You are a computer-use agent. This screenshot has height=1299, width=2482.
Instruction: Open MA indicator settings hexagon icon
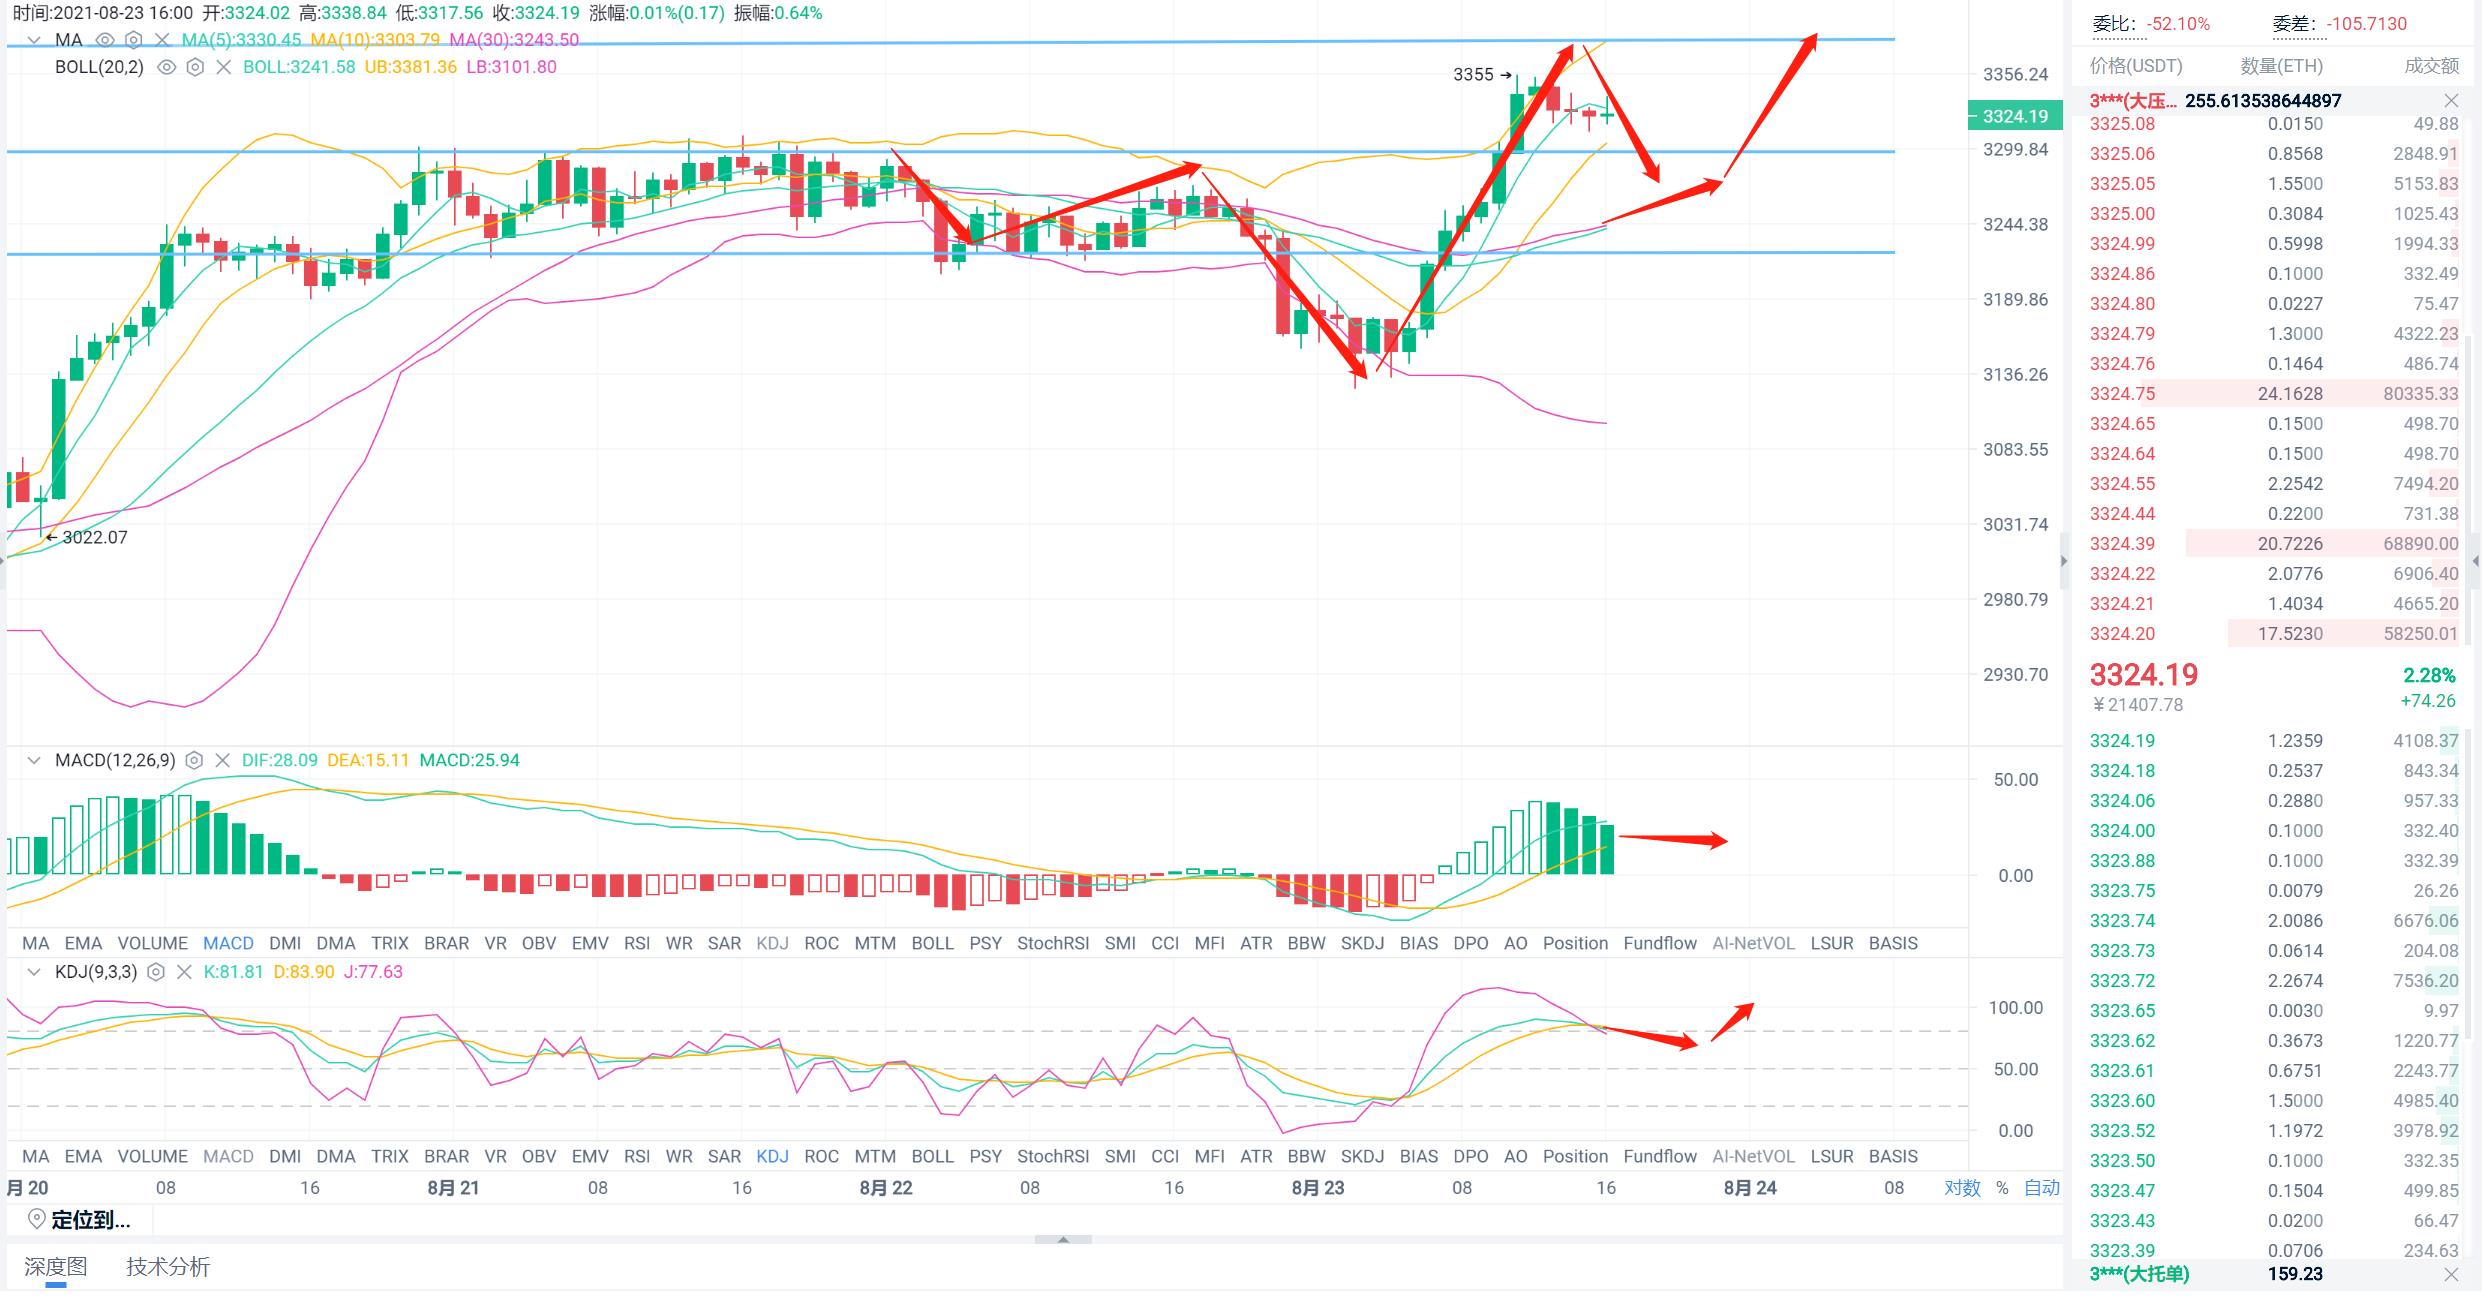[x=134, y=40]
